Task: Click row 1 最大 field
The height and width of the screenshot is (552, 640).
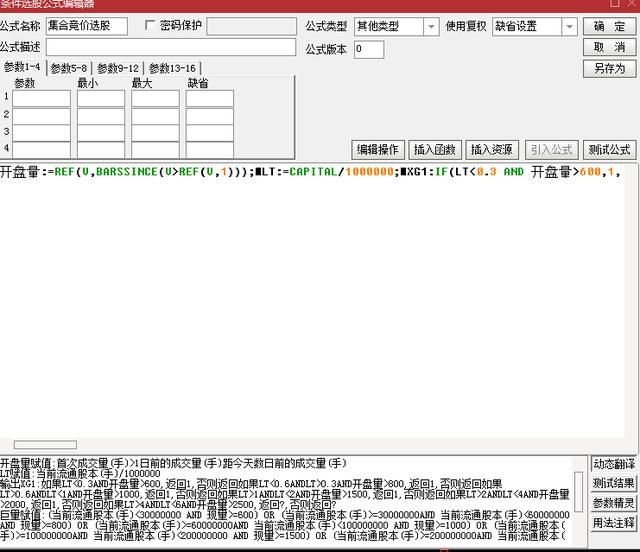Action: 155,98
